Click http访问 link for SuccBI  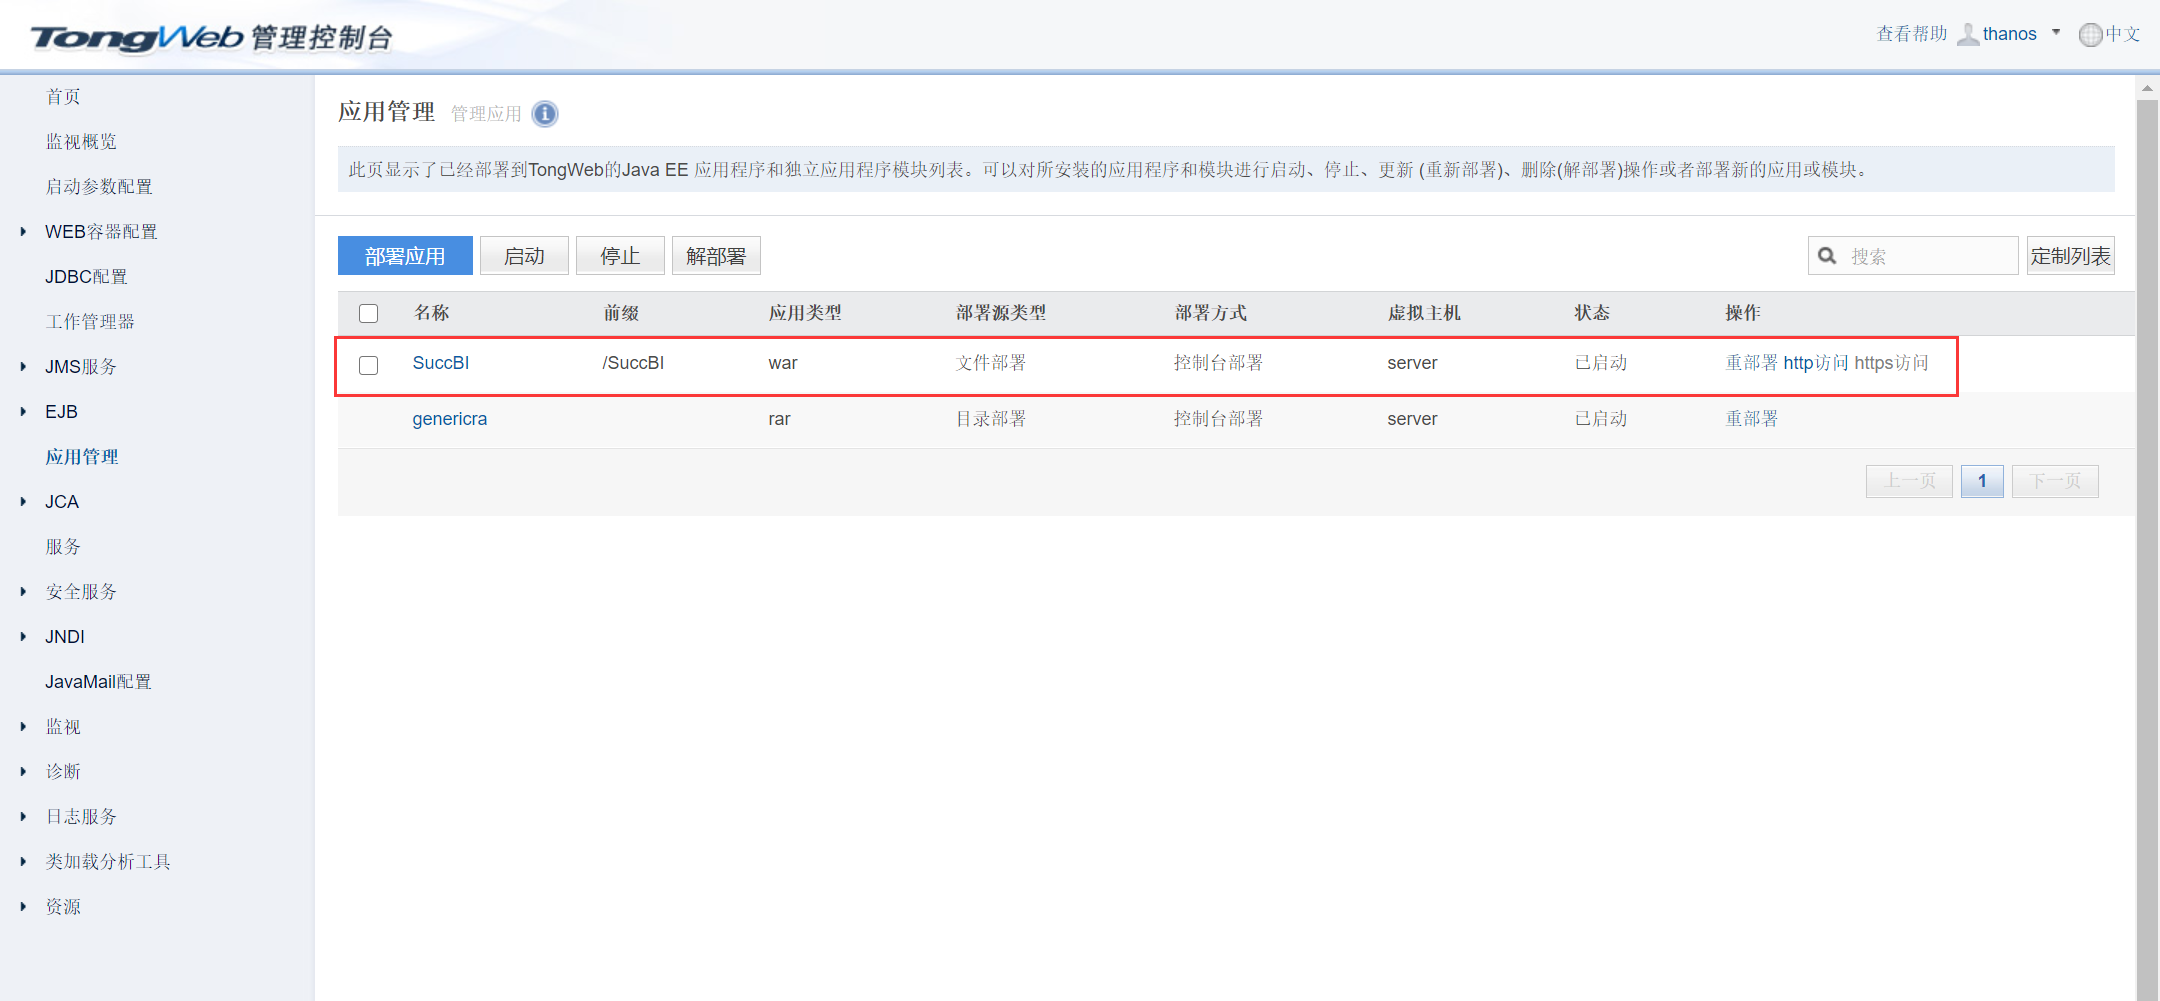(1816, 363)
